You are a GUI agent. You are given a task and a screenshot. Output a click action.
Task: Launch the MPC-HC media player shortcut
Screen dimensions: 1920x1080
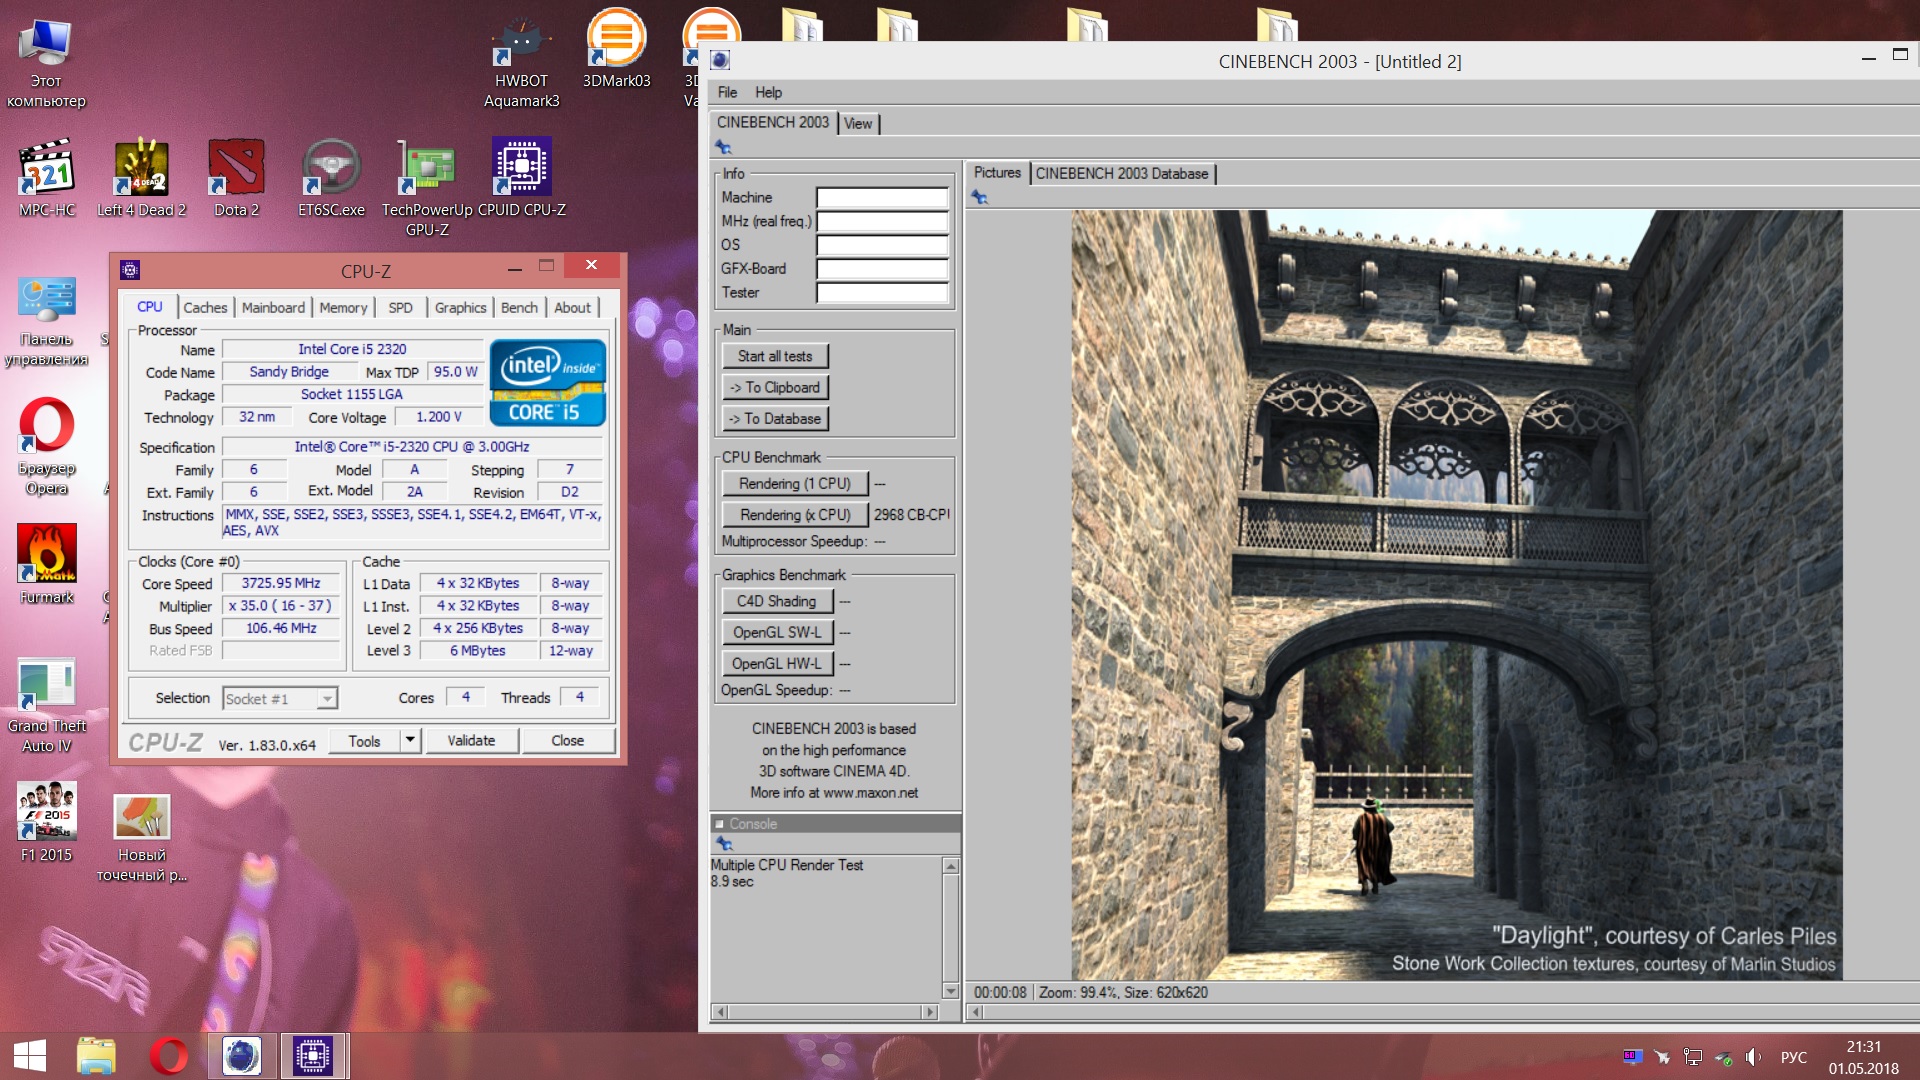(47, 178)
